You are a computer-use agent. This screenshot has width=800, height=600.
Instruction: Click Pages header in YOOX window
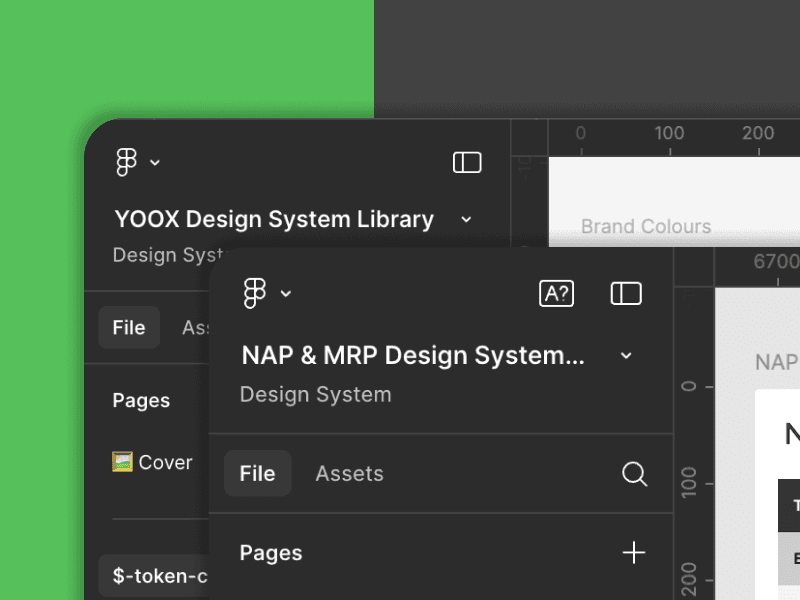pos(141,401)
